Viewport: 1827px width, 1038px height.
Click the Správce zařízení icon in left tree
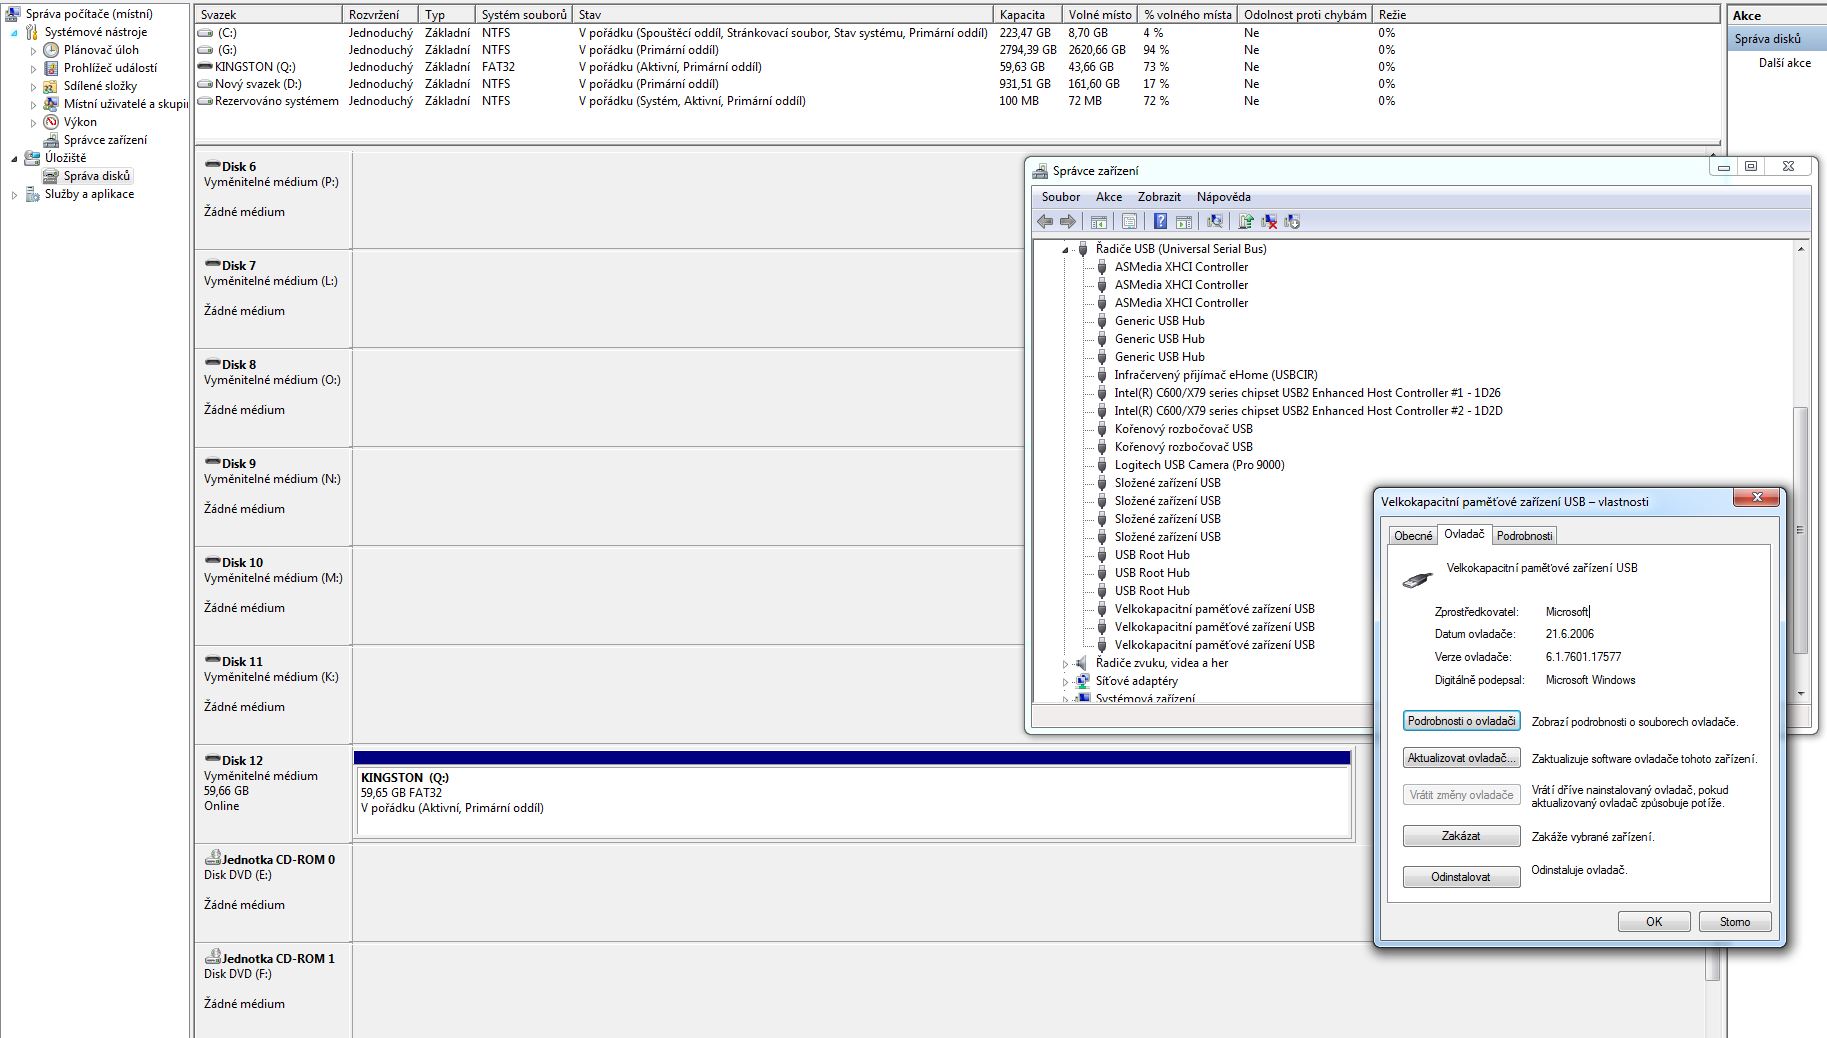[51, 140]
